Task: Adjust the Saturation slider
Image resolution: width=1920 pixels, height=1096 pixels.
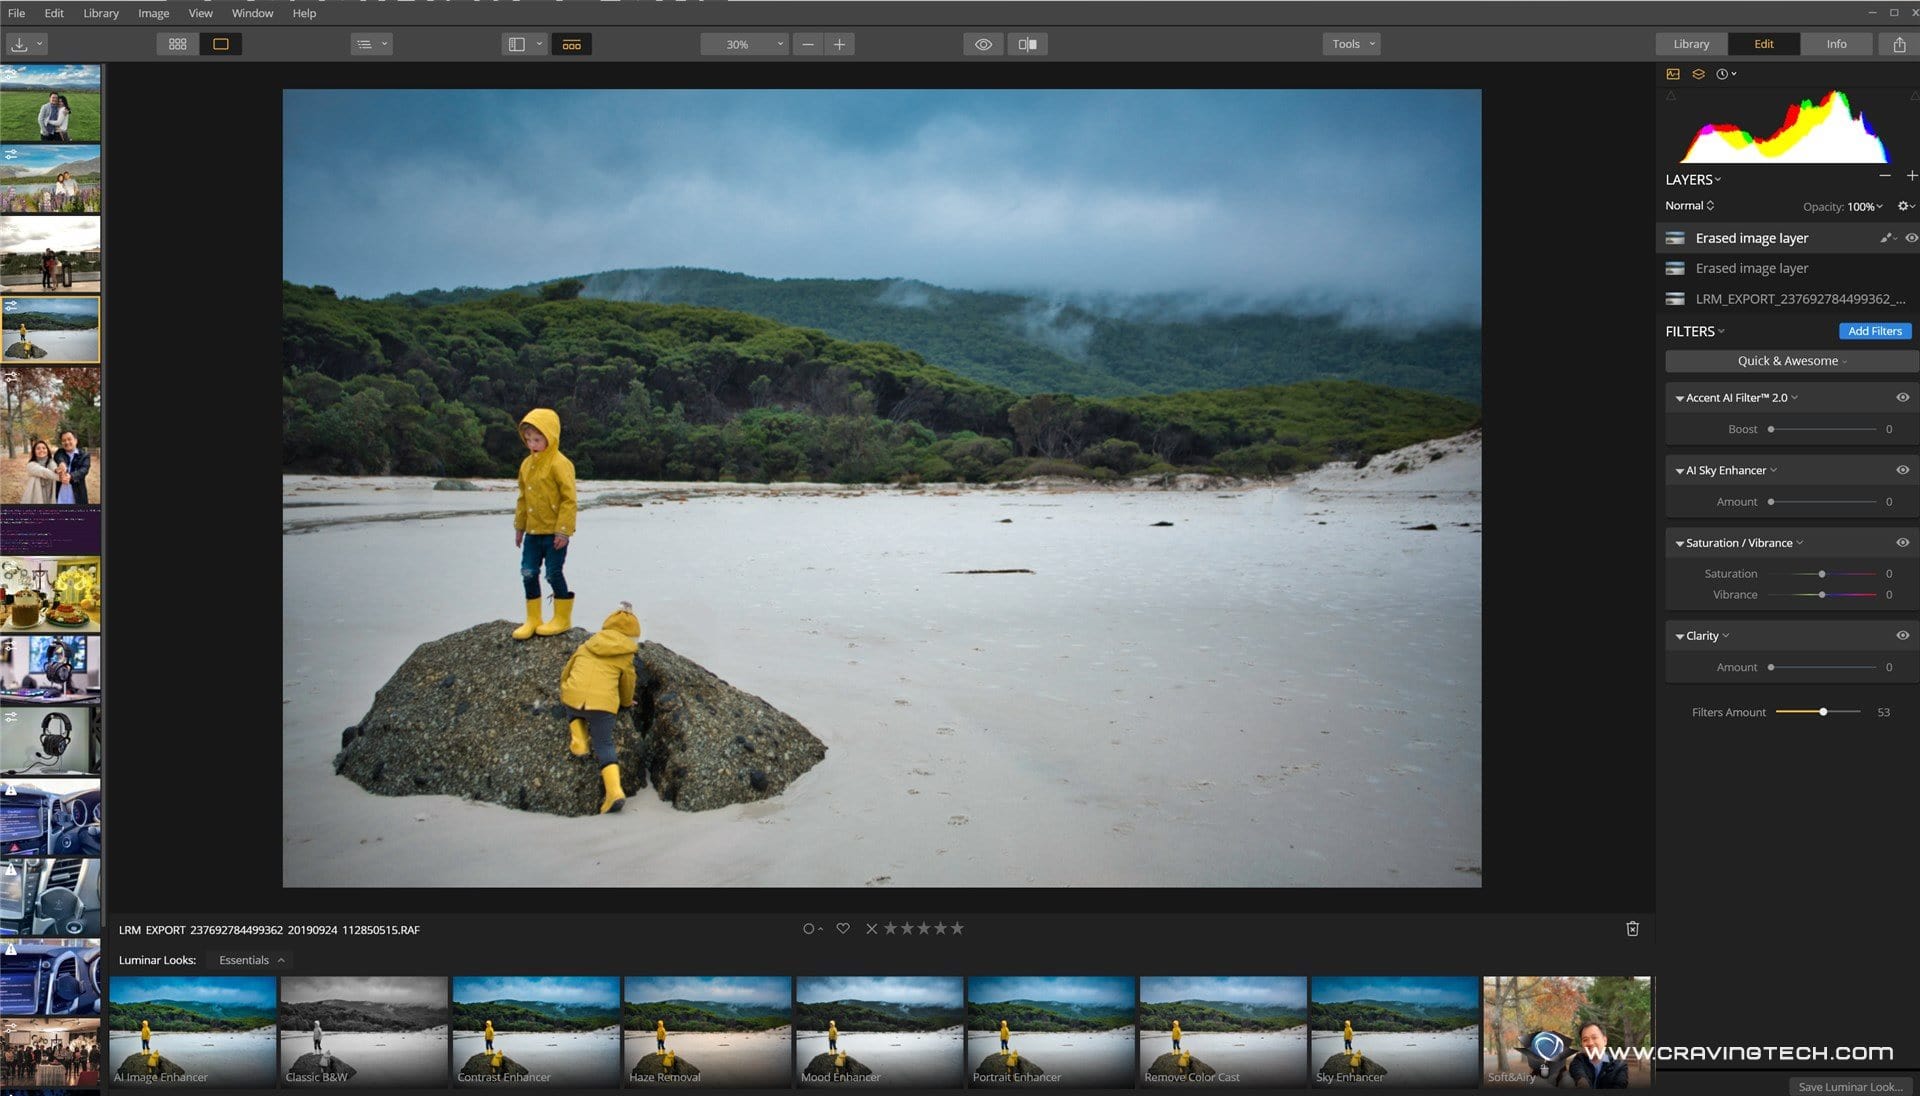Action: coord(1822,574)
